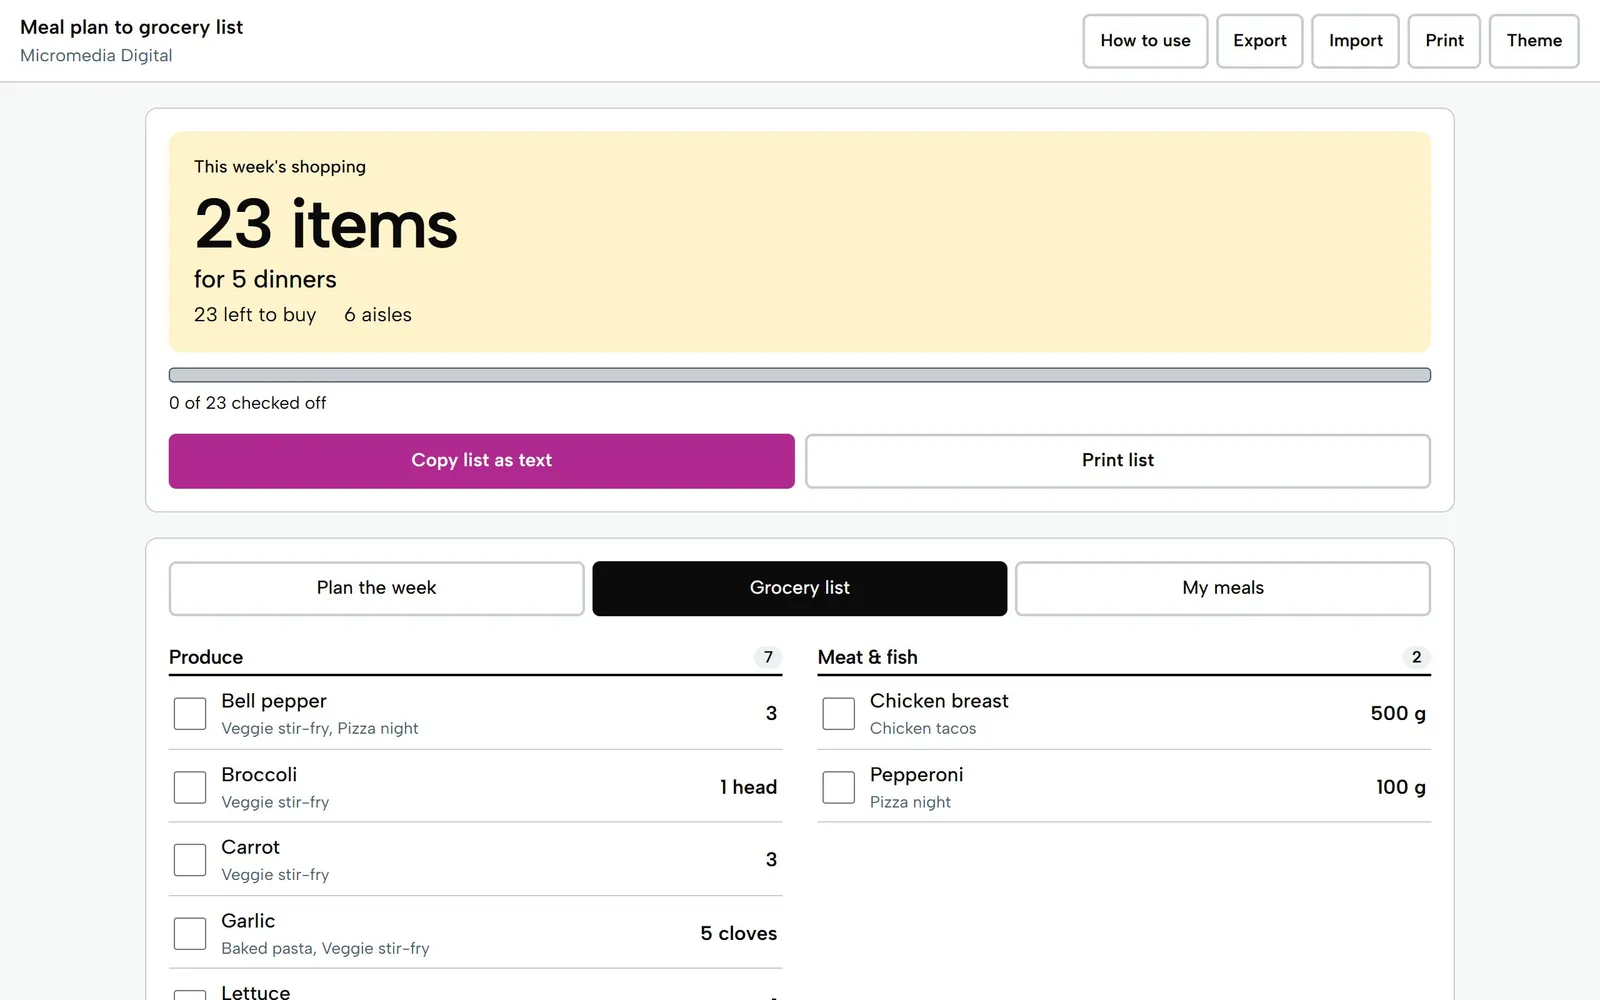Tick the Broccoli checkbox
This screenshot has width=1600, height=1000.
[x=190, y=787]
